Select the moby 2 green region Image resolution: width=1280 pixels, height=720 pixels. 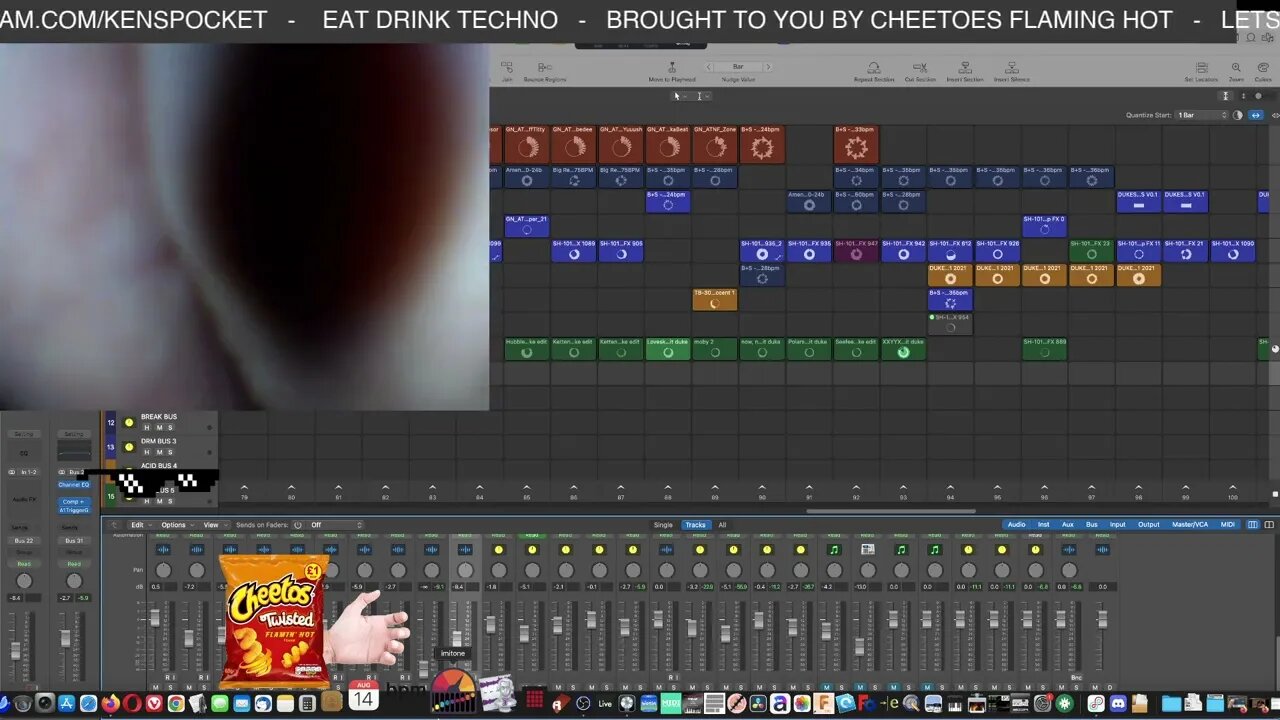[714, 348]
